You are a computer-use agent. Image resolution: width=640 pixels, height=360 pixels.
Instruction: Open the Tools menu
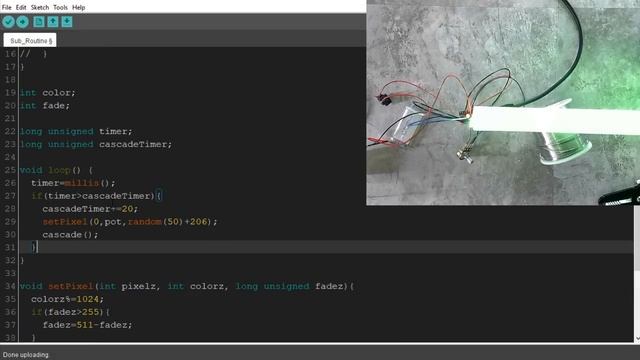tap(60, 7)
